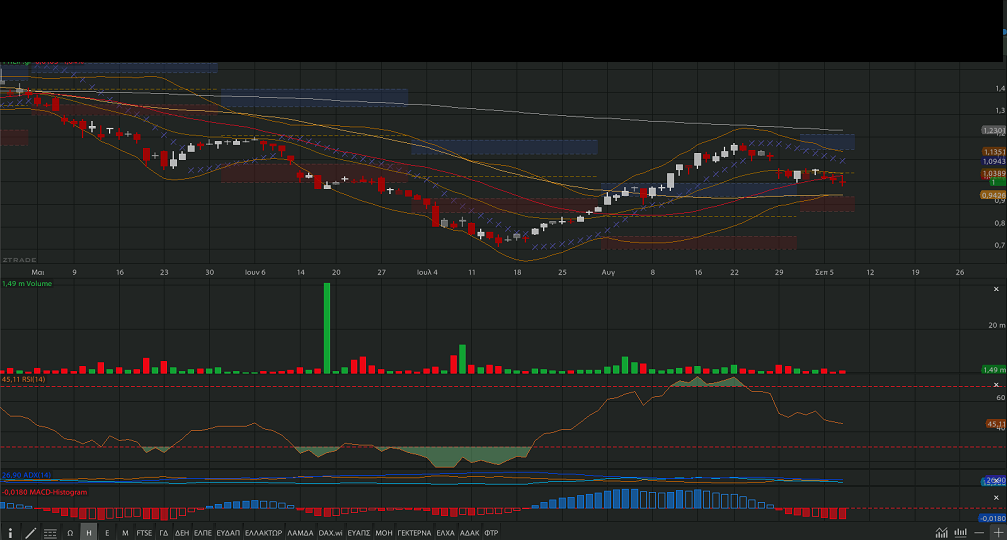Open the chart type icon
Viewport: 1007px width, 540px height.
pyautogui.click(x=941, y=532)
